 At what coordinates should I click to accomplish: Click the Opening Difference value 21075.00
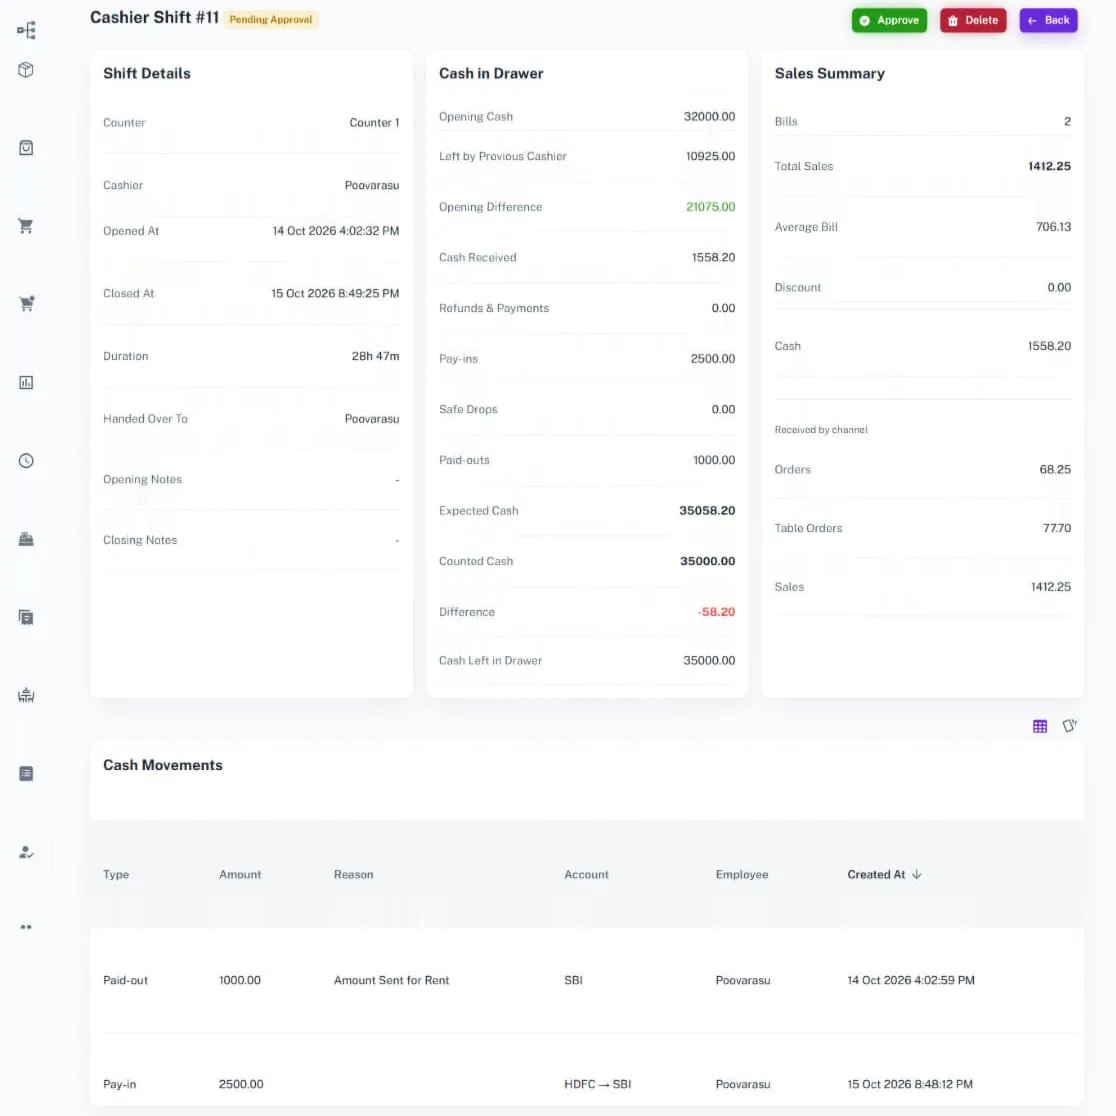(710, 206)
